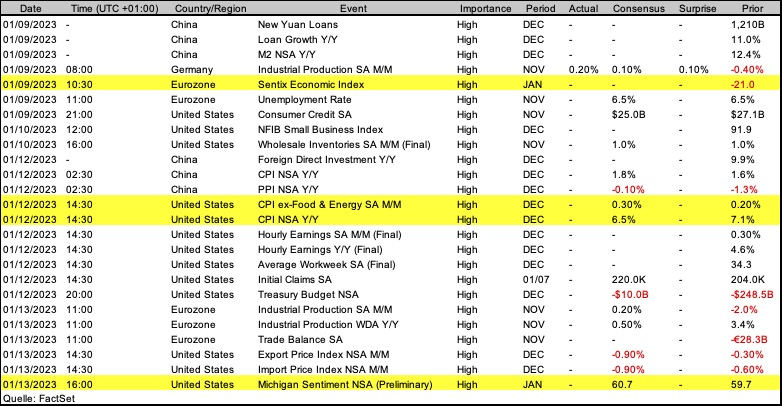The width and height of the screenshot is (782, 406).
Task: Click the 9.9% prior value
Action: click(743, 160)
